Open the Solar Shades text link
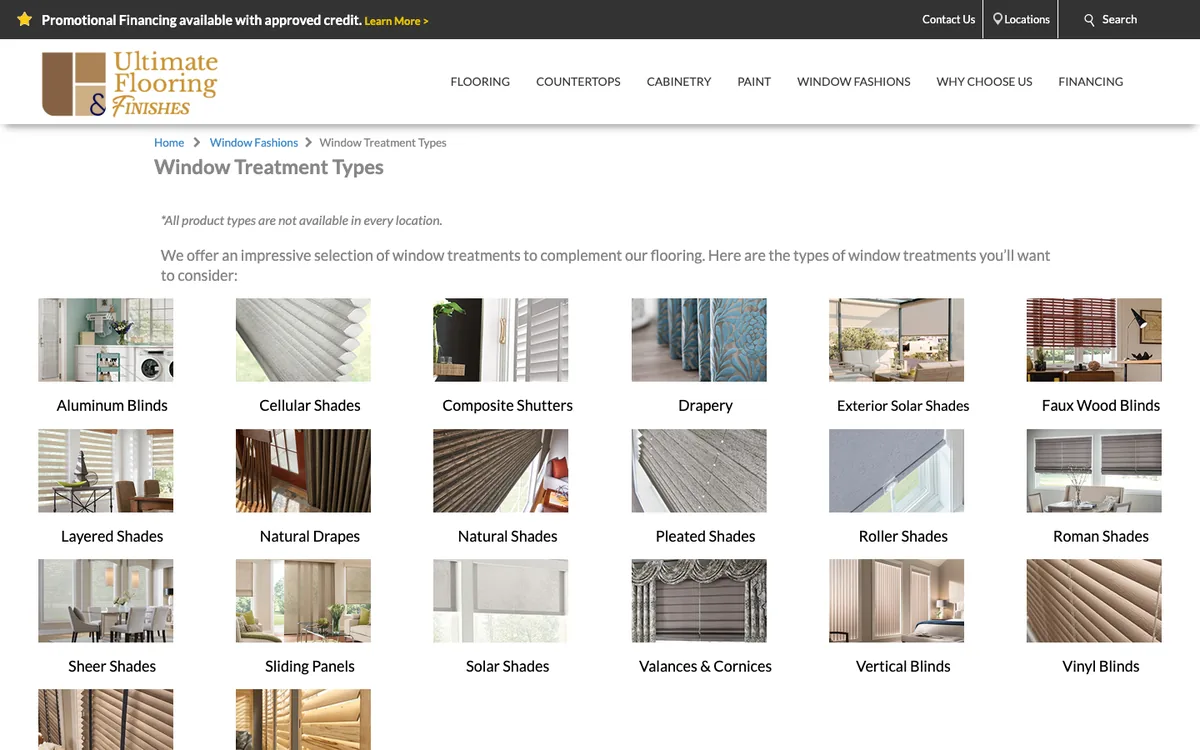Image resolution: width=1200 pixels, height=750 pixels. pyautogui.click(x=508, y=667)
